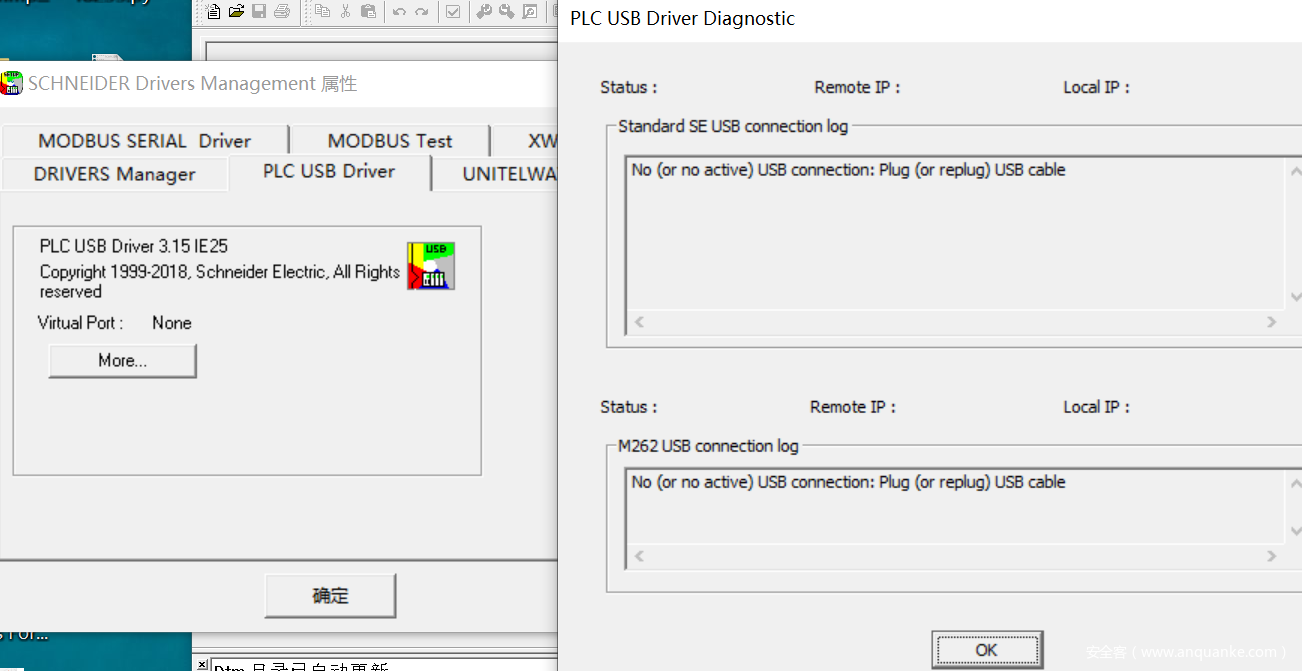Screen dimensions: 1302x671
Task: Switch to the MODBUS SERIAL Driver tab
Action: click(x=144, y=141)
